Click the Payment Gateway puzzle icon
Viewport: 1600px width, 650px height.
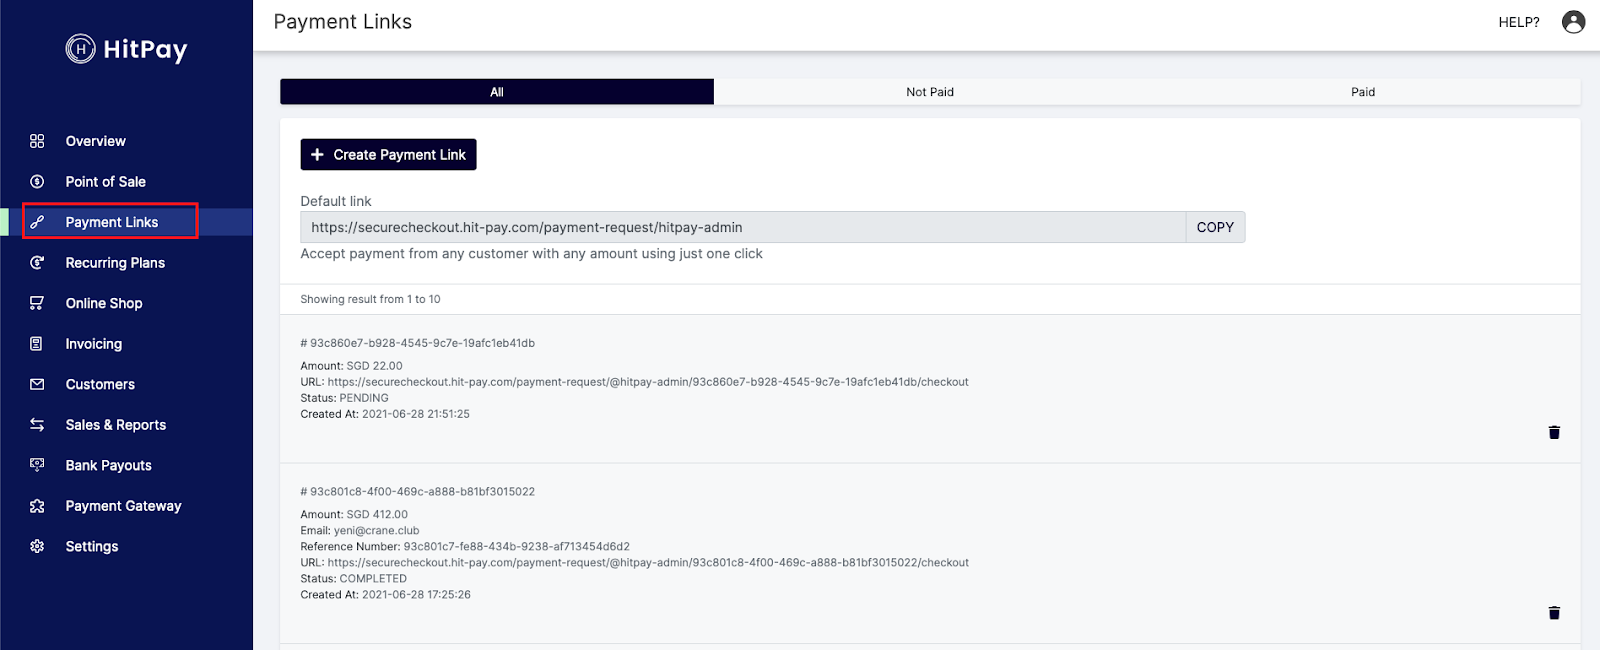pyautogui.click(x=37, y=506)
